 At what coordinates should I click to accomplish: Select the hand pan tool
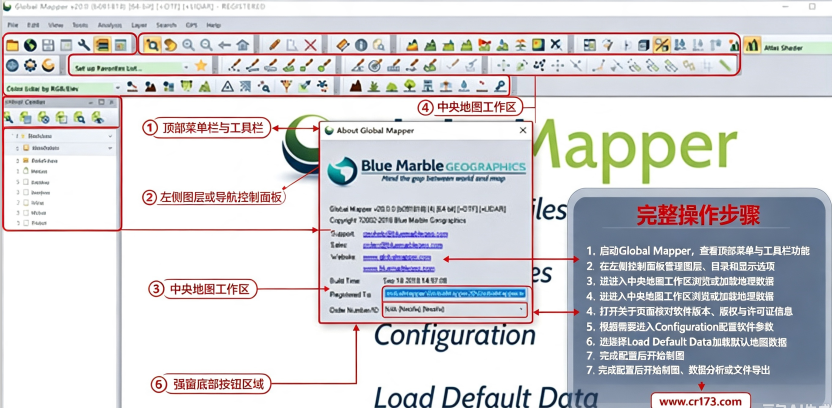(x=170, y=45)
